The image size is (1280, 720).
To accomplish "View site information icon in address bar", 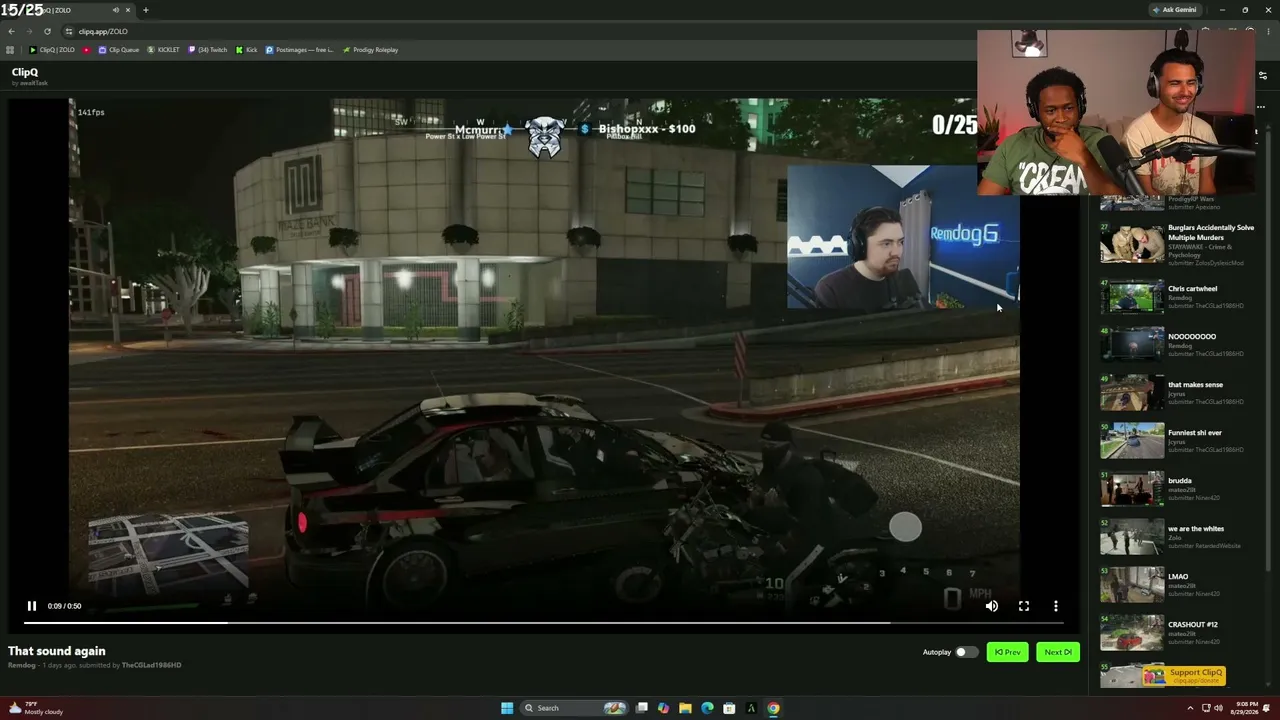I will coord(69,31).
